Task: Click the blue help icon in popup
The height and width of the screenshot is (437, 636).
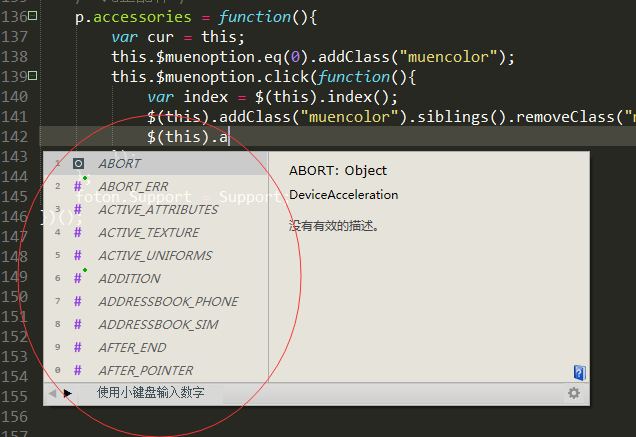Action: (x=579, y=372)
